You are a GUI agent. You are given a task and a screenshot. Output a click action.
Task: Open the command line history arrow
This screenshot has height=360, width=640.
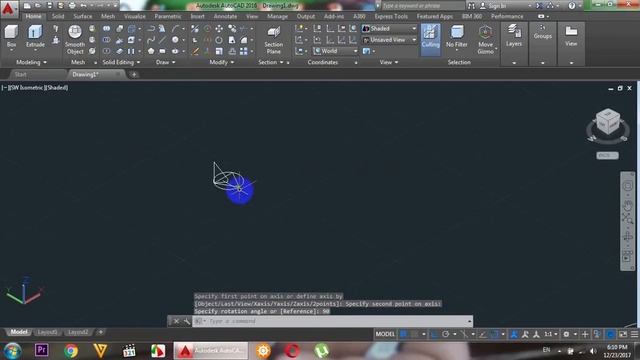point(469,321)
